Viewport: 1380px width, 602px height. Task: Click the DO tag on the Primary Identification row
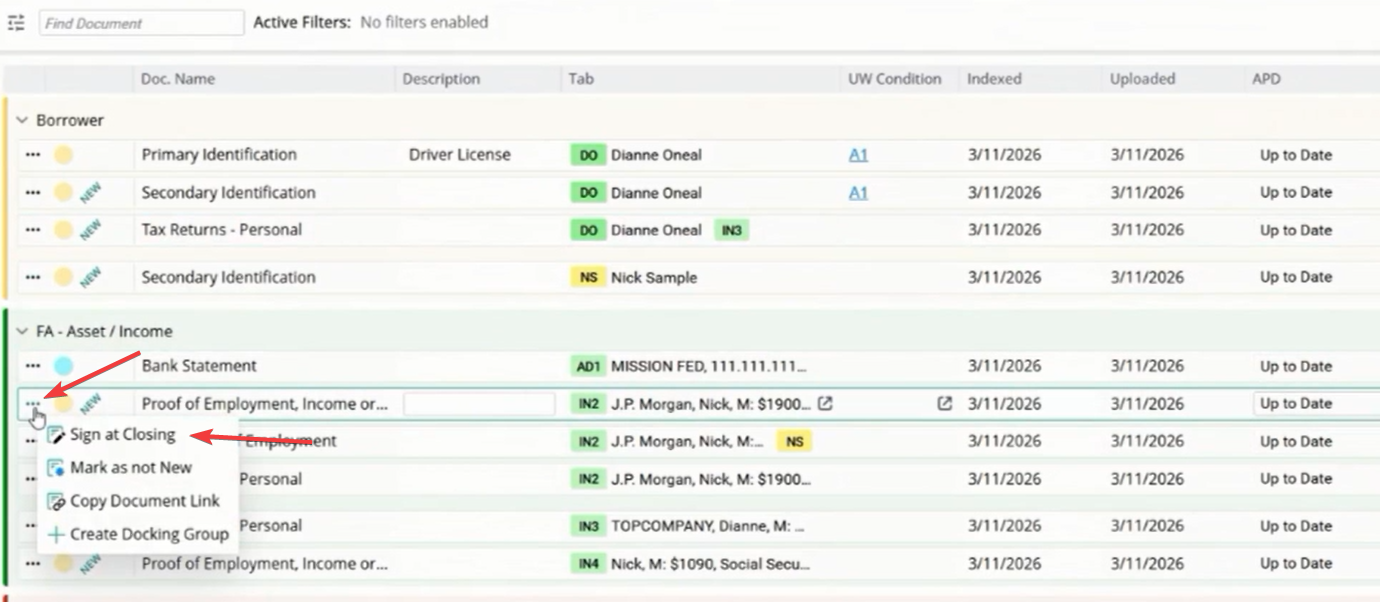pos(588,155)
